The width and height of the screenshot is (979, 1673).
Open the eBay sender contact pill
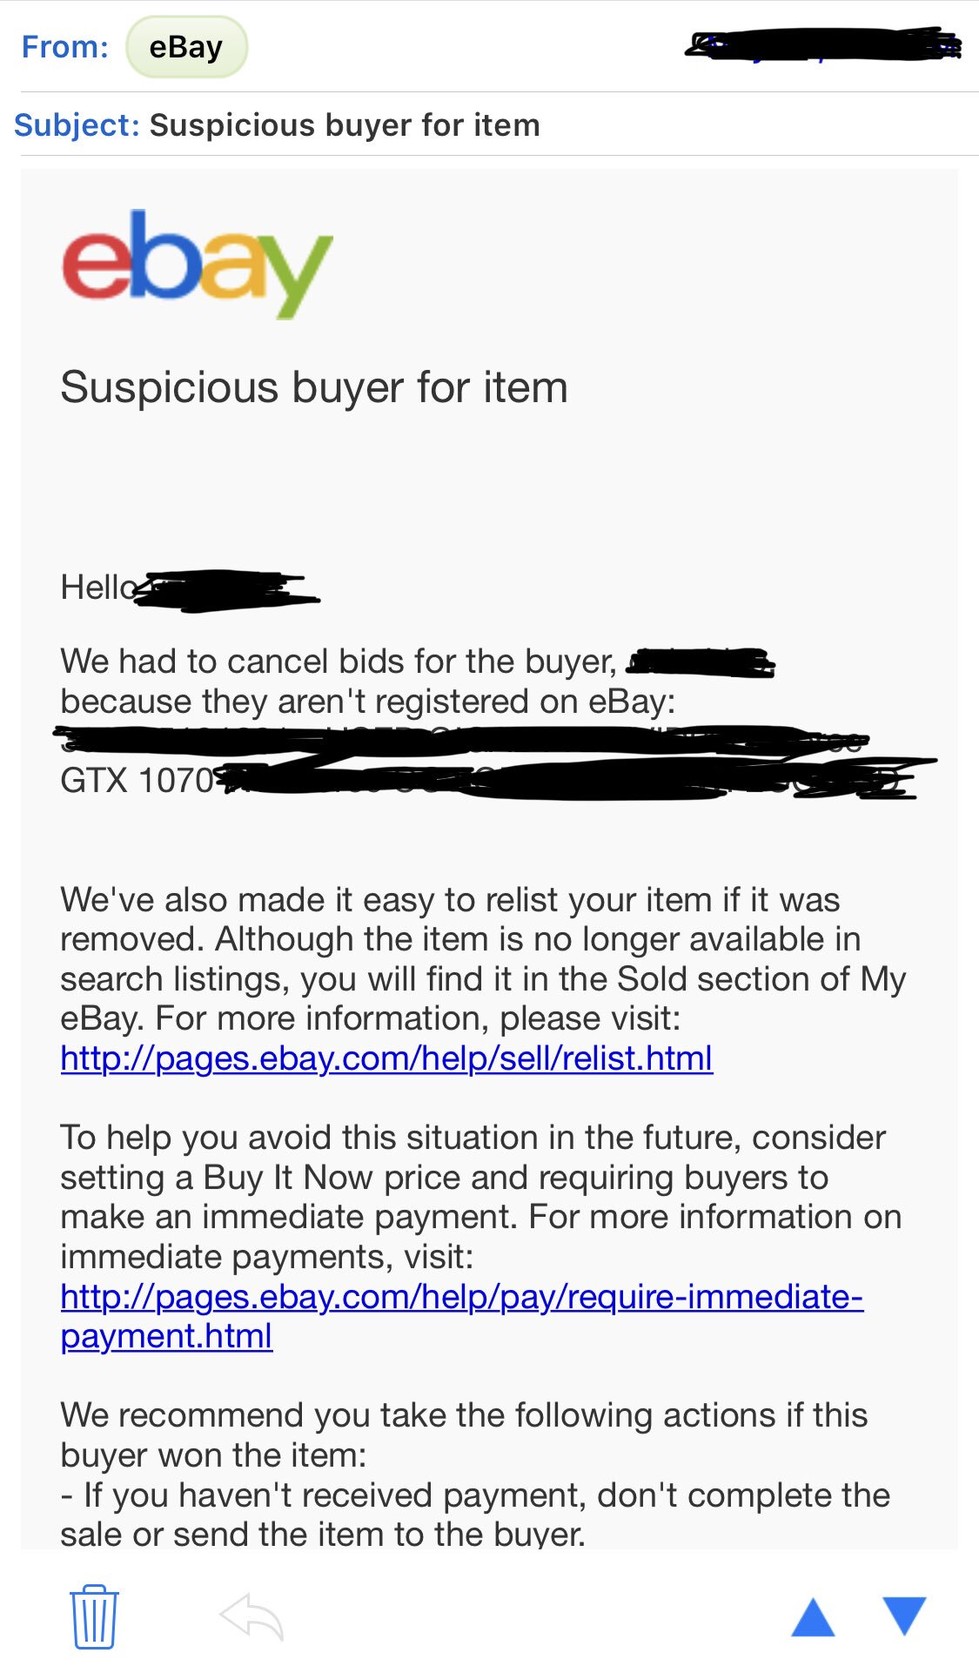[186, 47]
